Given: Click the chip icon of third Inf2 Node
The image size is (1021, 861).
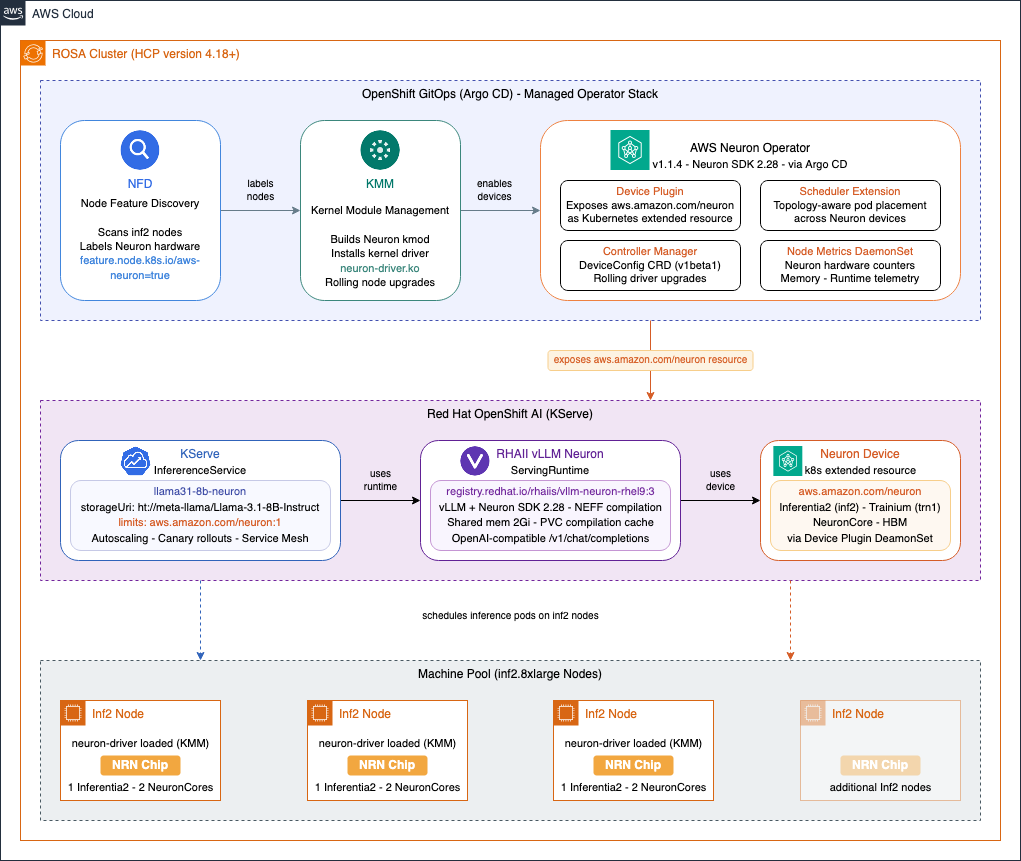Looking at the screenshot, I should tap(566, 713).
